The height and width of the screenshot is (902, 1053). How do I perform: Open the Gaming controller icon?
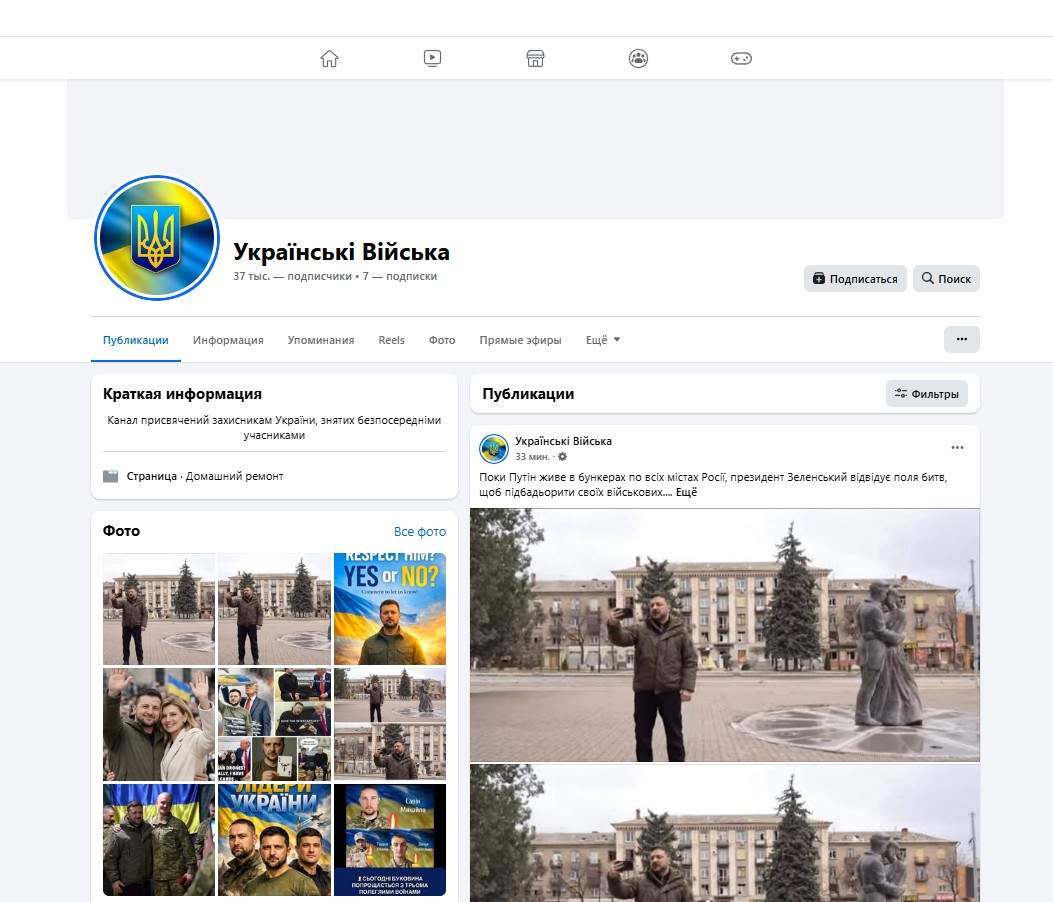pyautogui.click(x=741, y=58)
